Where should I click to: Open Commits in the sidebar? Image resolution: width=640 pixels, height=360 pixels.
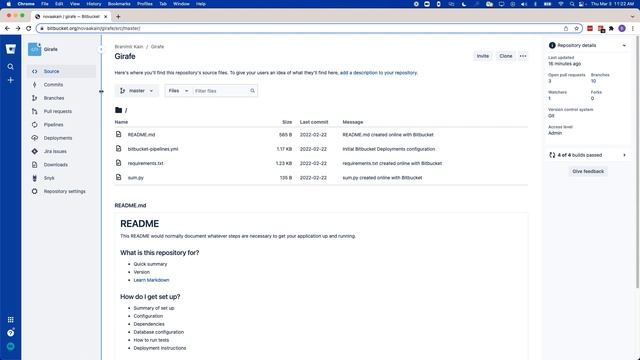pos(62,84)
